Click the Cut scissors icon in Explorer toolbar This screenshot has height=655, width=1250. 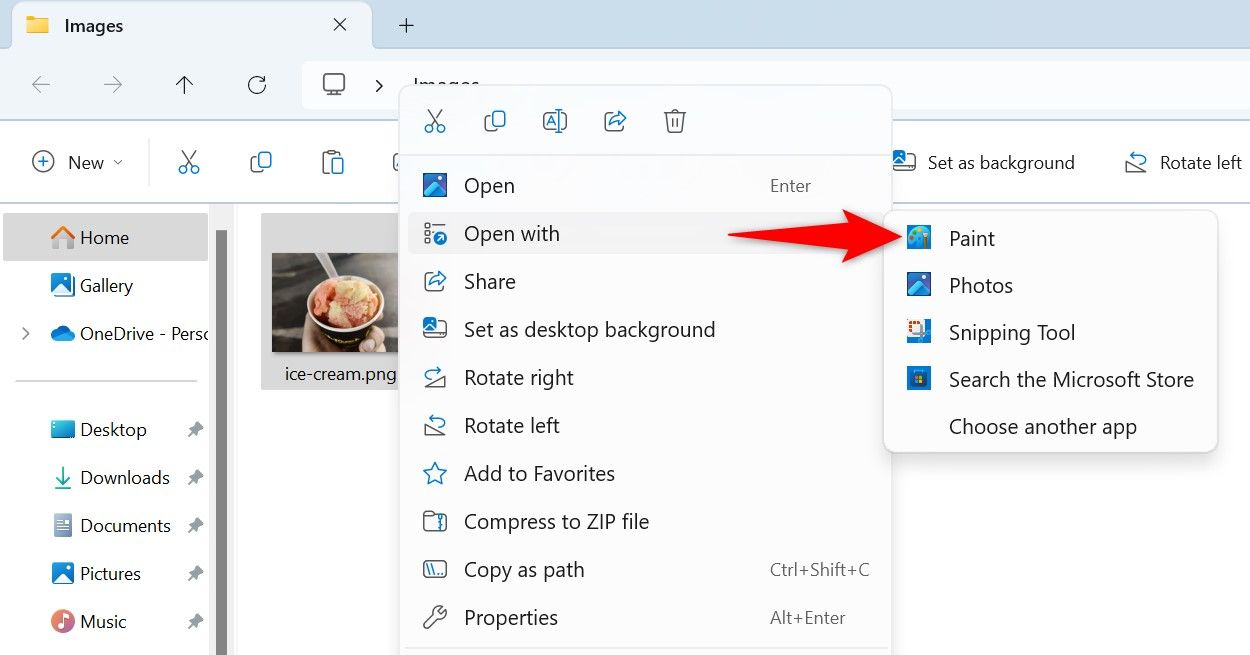coord(189,162)
